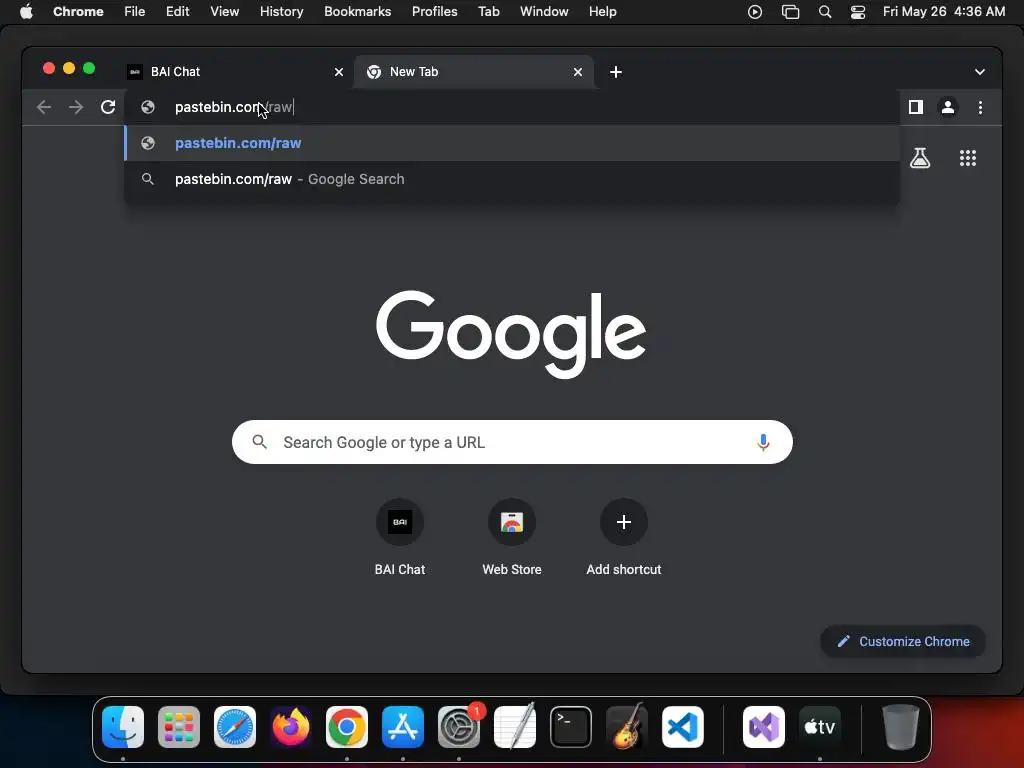Expand the tab search chevron

[979, 72]
